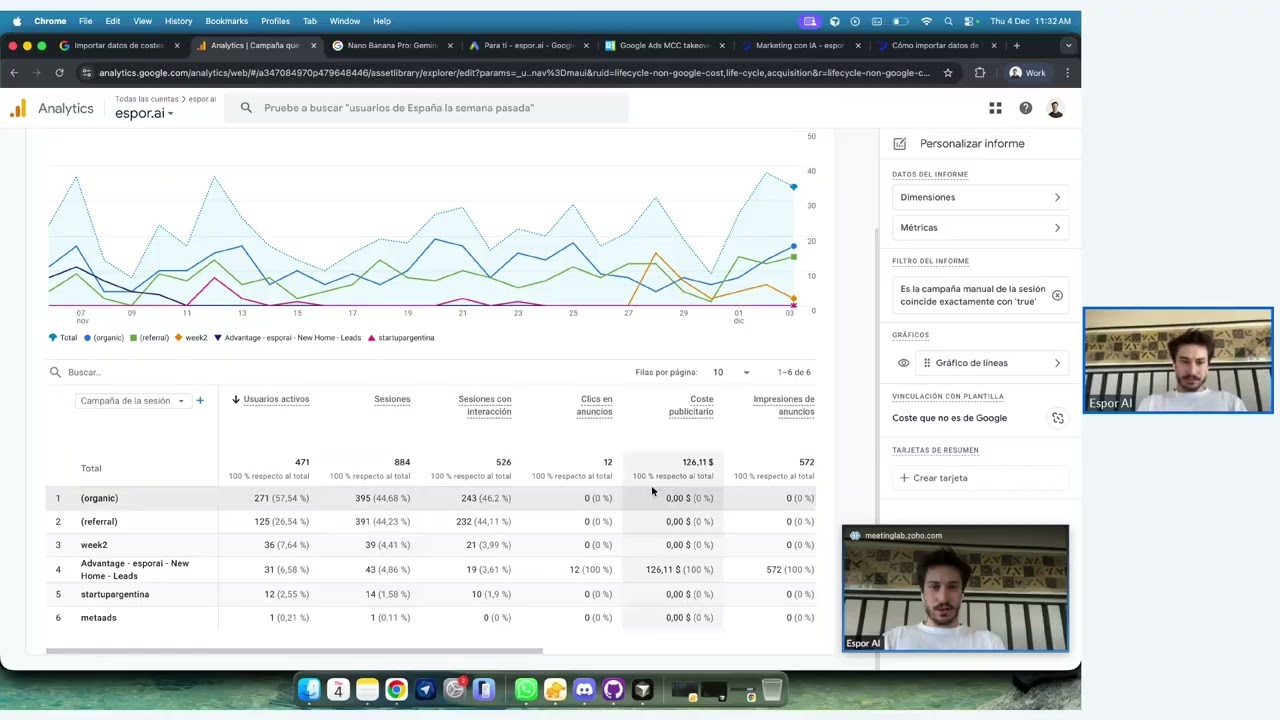The height and width of the screenshot is (720, 1280).
Task: Sort by Clics en anuncios column header
Action: [x=595, y=406]
